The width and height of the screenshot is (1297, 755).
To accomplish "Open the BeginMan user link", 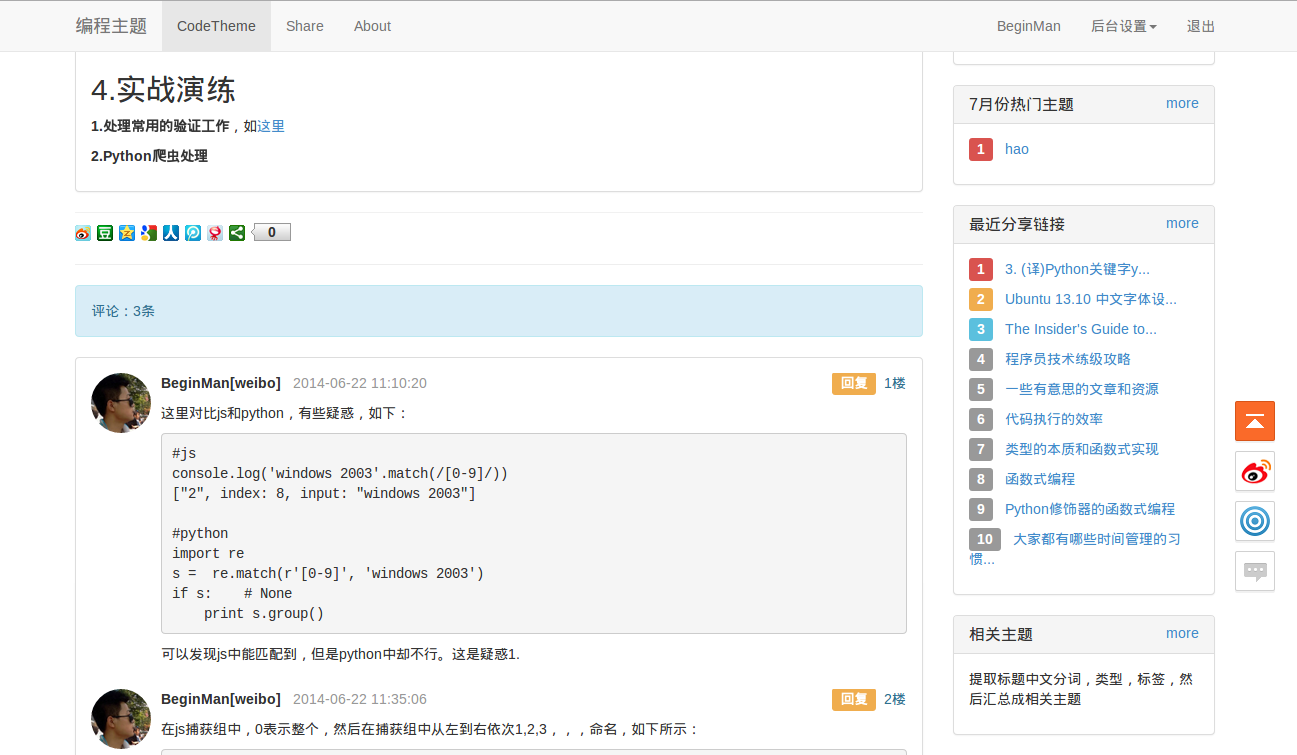I will (x=1029, y=26).
